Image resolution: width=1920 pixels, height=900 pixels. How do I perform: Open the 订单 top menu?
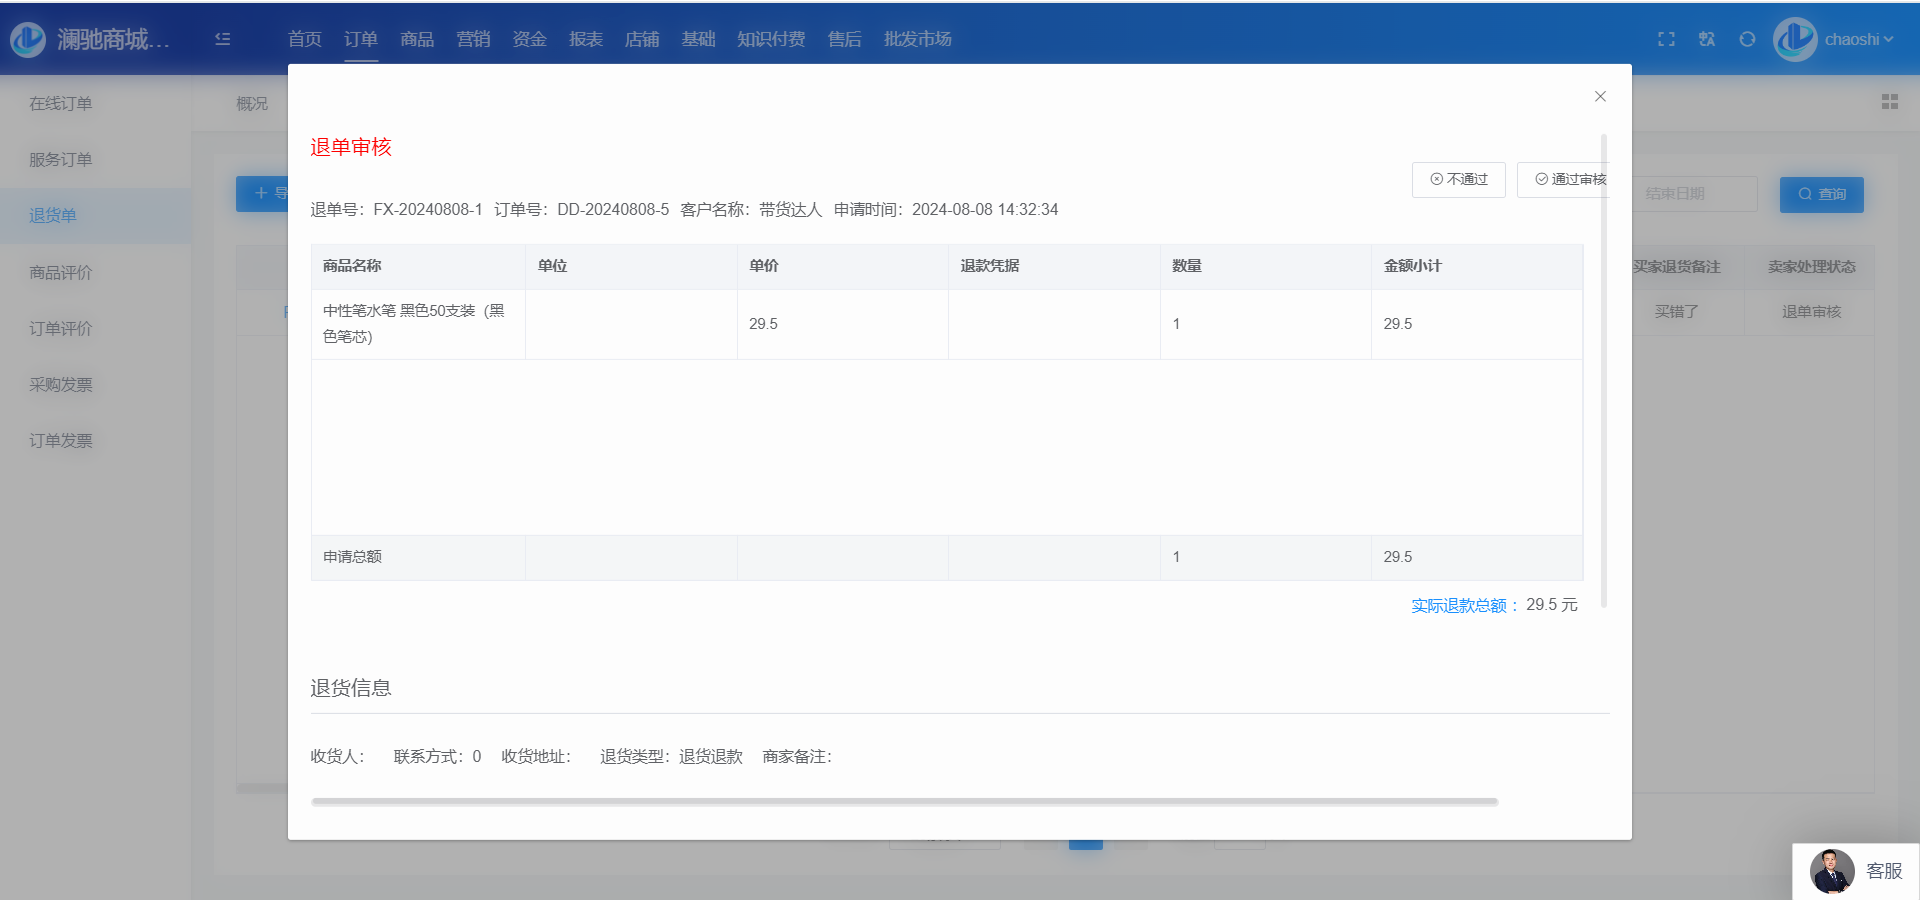360,39
